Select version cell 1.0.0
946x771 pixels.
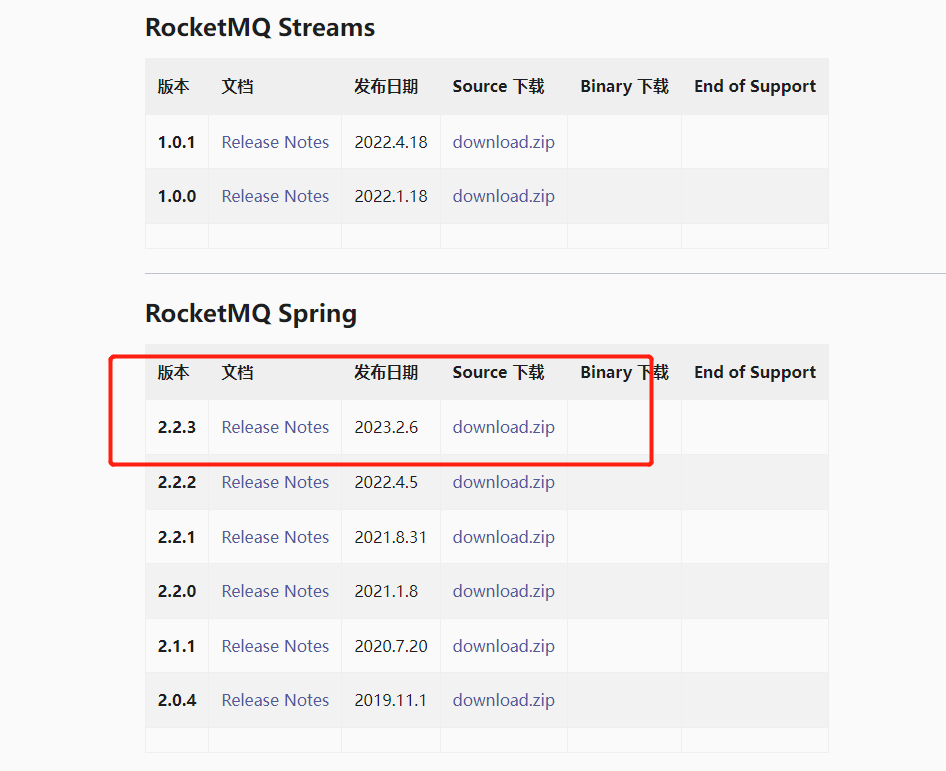click(x=177, y=197)
